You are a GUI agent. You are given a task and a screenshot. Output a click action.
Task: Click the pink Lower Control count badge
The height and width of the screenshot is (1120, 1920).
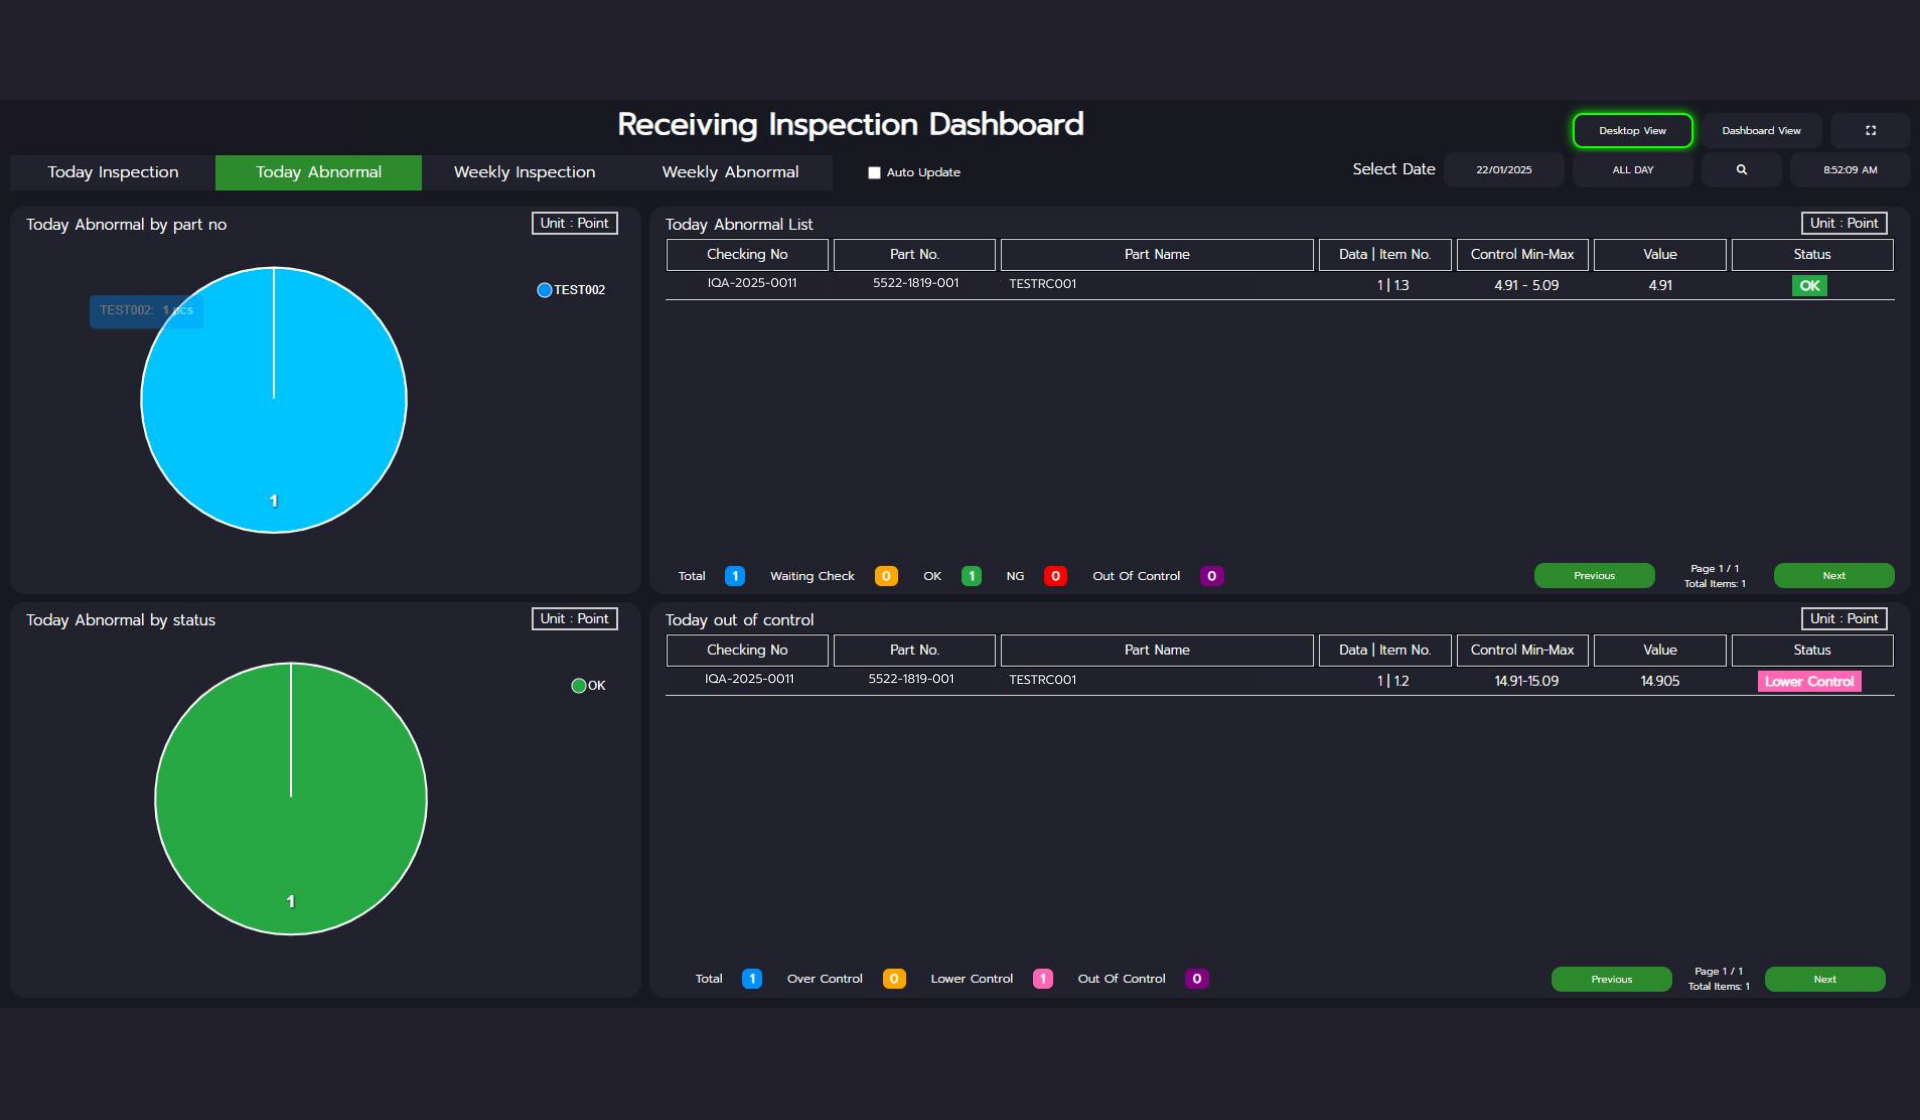tap(1042, 979)
